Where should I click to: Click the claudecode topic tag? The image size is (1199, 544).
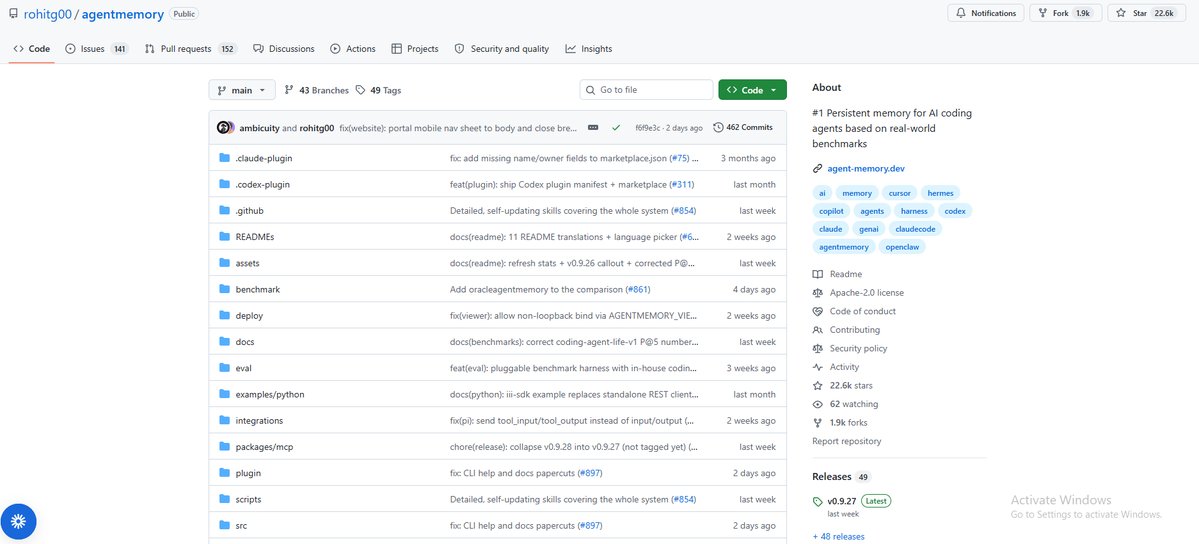(x=915, y=229)
